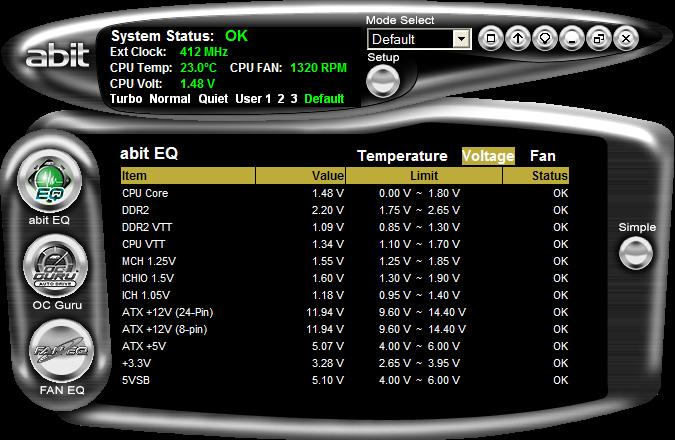The height and width of the screenshot is (446, 675).
Task: Click the ATX +12V (8-pin) row
Action: [x=344, y=329]
